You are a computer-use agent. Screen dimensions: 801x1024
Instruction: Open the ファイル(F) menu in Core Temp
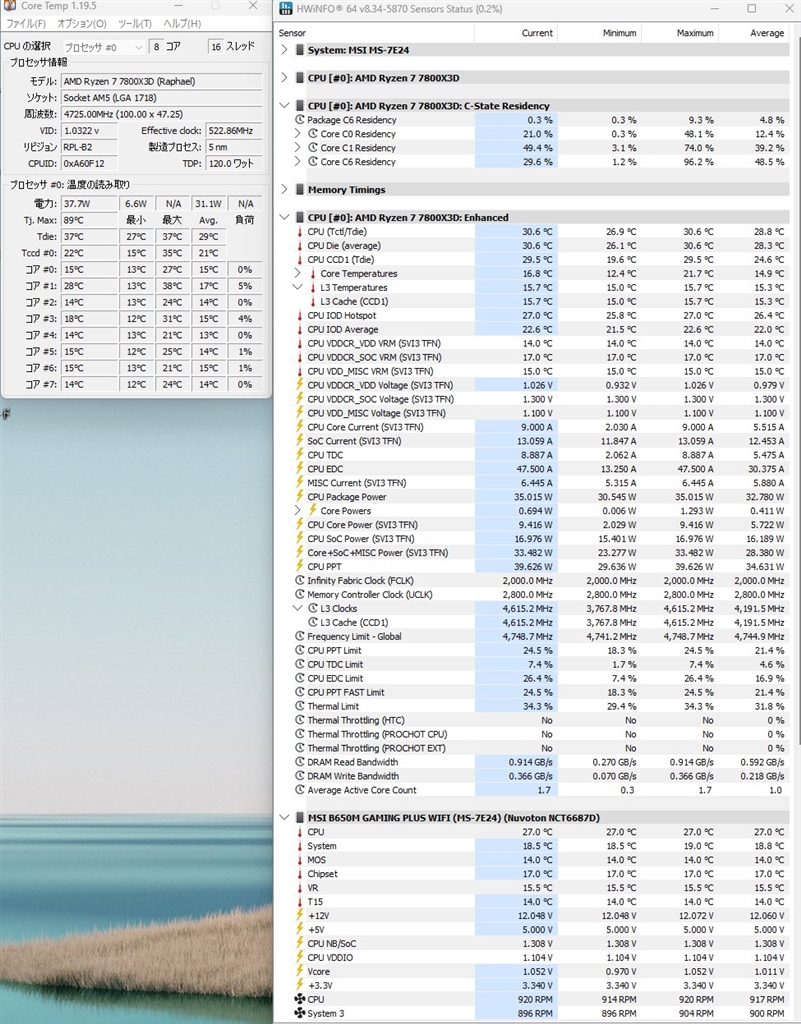click(25, 24)
